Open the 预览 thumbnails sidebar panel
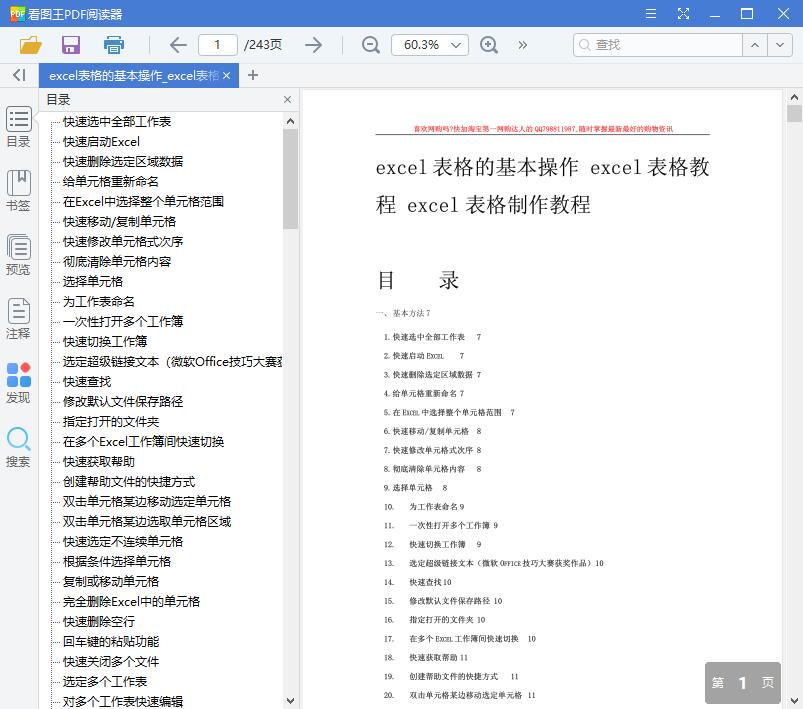Screen dimensions: 803x709 coord(18,255)
